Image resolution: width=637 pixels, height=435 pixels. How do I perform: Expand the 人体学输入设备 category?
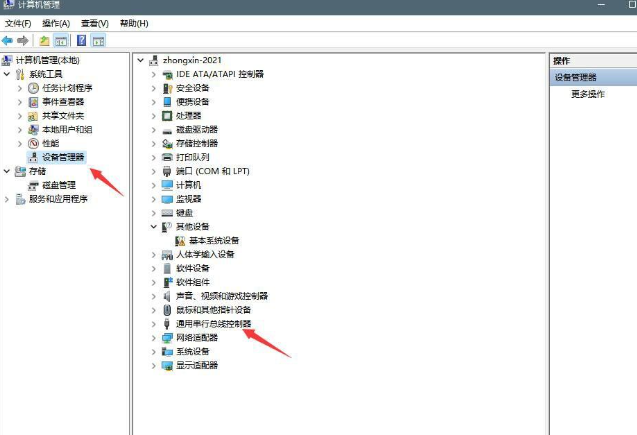154,255
